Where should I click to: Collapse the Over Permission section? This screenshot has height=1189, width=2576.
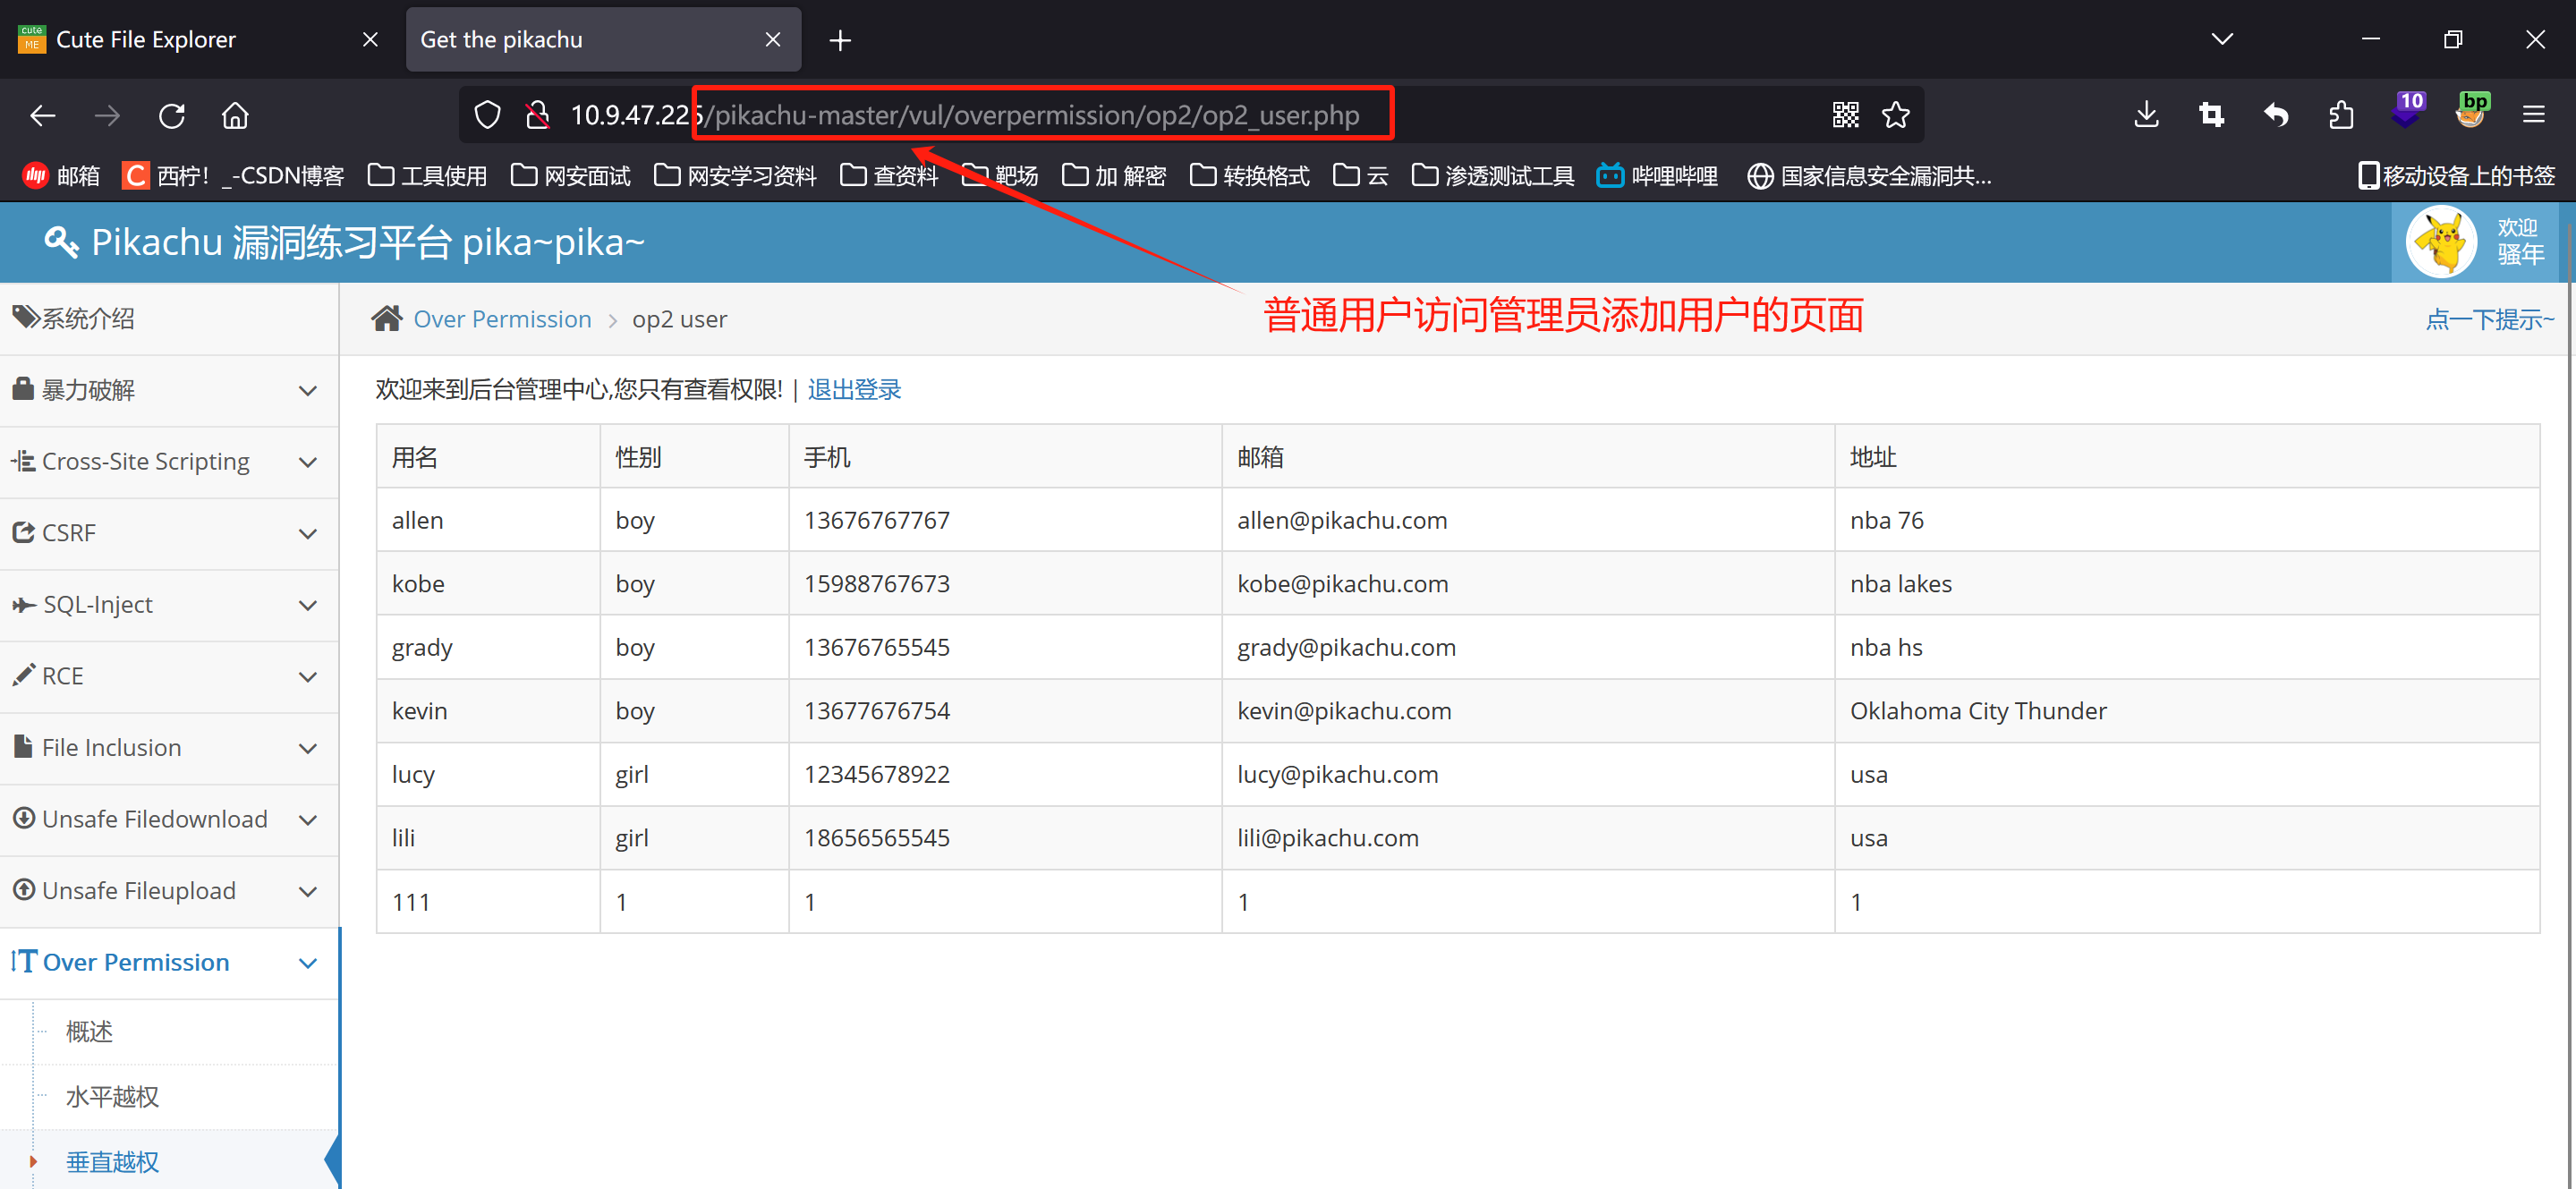click(169, 963)
